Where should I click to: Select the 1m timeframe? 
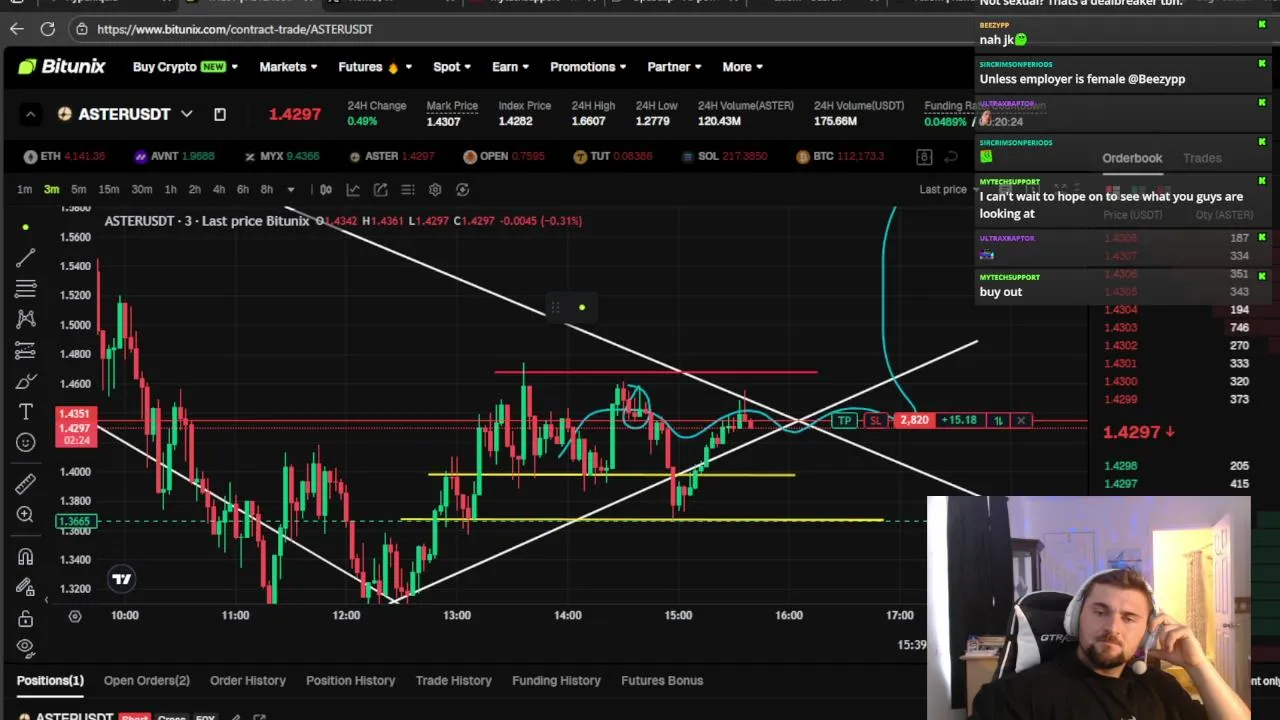[24, 189]
